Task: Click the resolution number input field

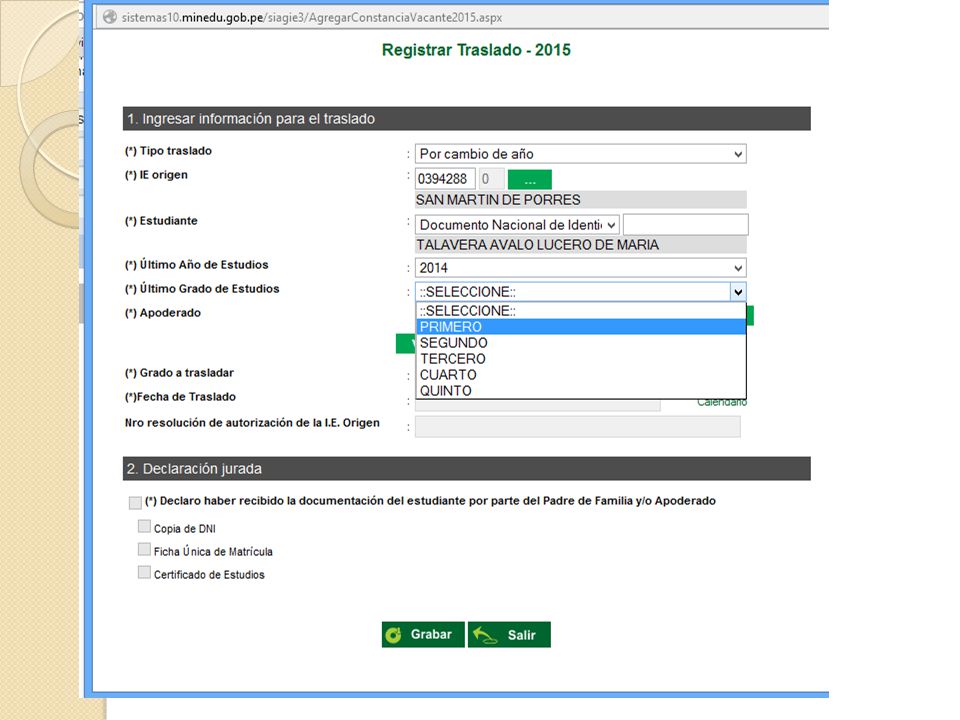Action: [x=577, y=426]
